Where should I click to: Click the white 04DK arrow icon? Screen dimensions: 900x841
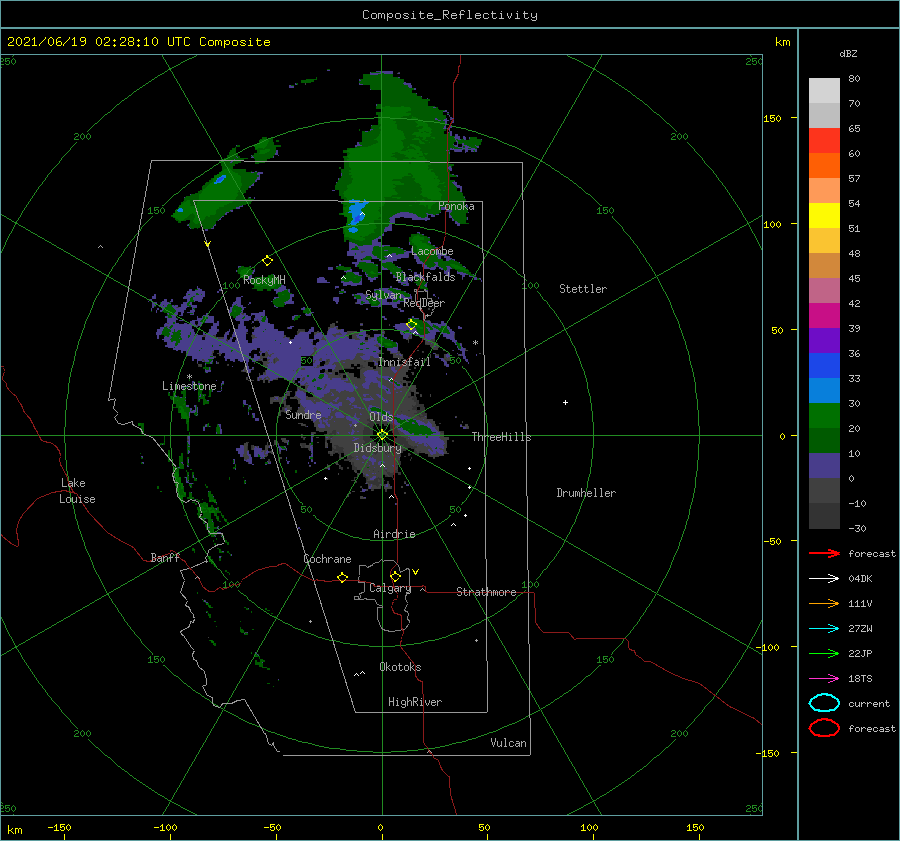coord(824,578)
